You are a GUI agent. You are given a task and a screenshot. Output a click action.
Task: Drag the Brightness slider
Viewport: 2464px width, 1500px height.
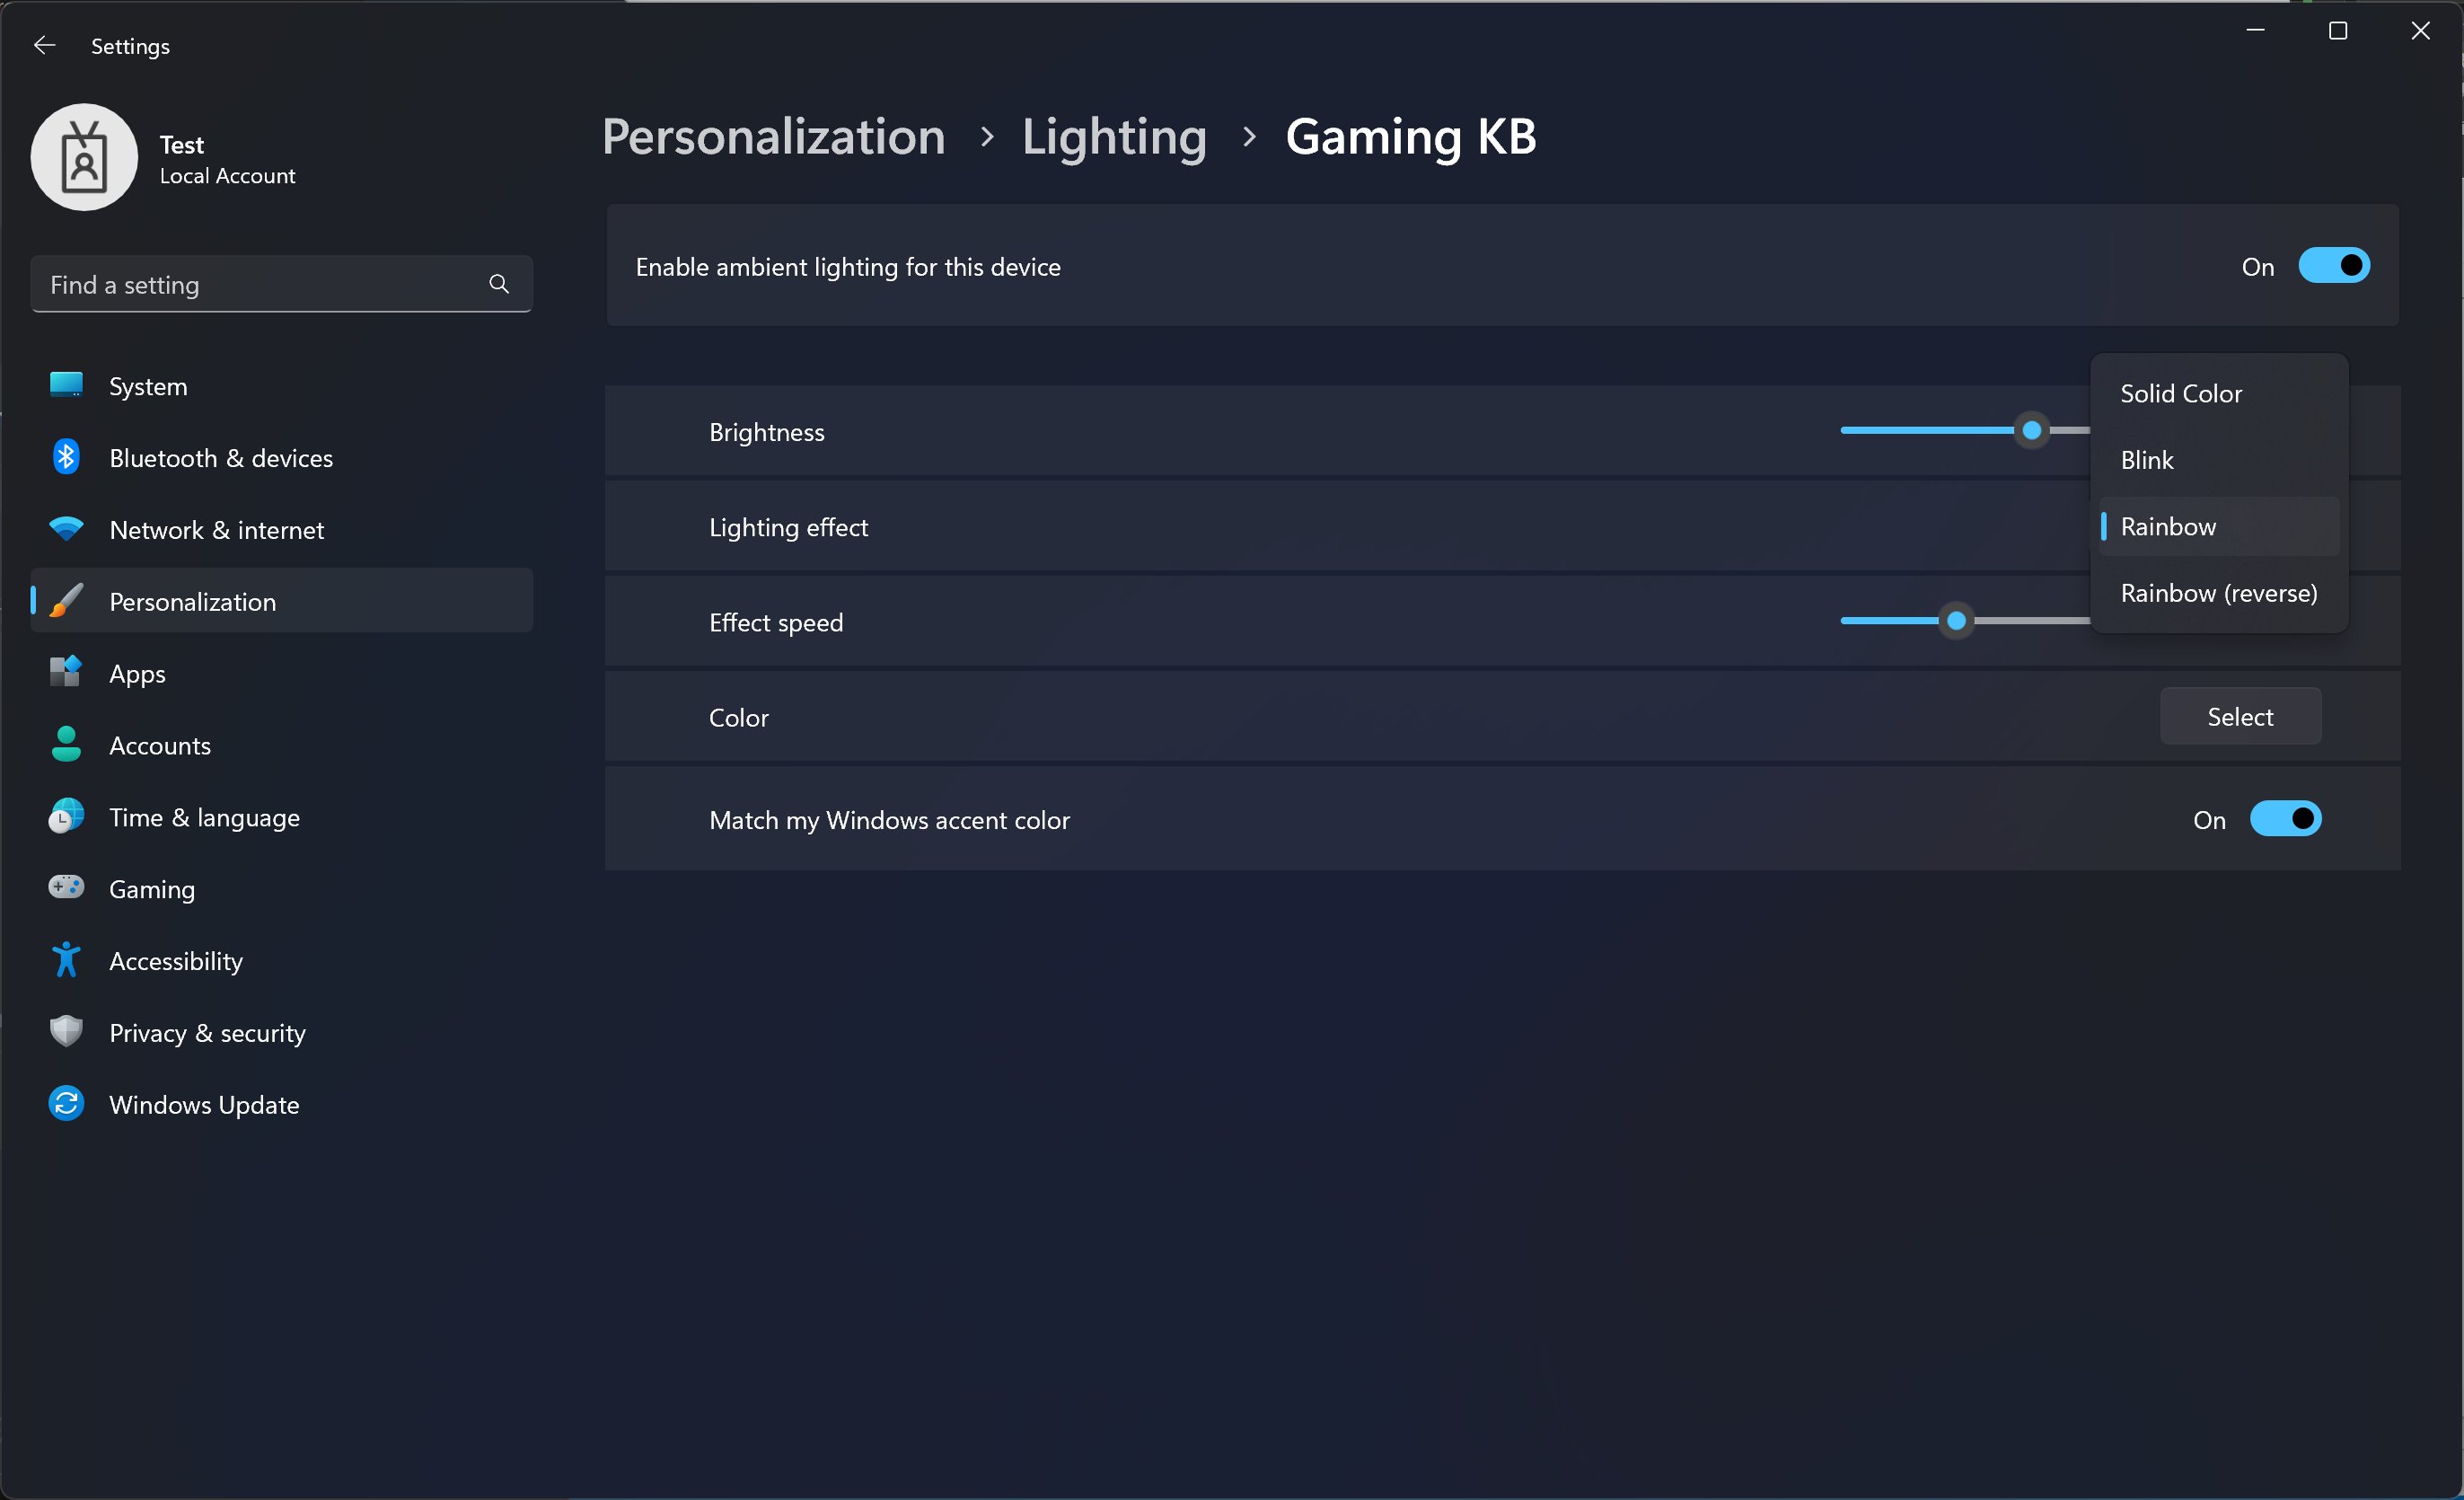point(2033,429)
